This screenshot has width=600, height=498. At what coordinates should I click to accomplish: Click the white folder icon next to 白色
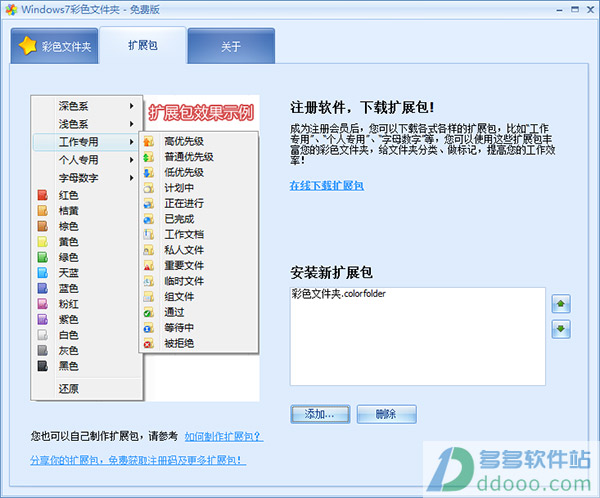(42, 335)
